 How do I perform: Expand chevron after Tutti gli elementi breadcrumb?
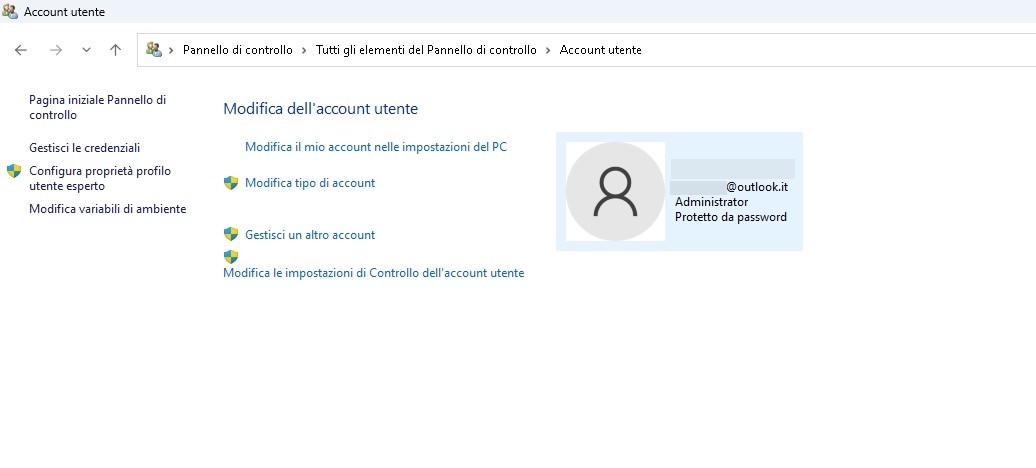tap(548, 50)
